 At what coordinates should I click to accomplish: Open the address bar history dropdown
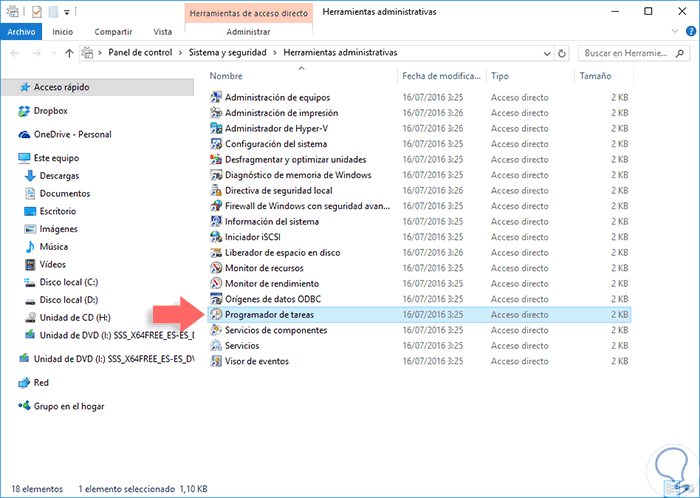547,54
